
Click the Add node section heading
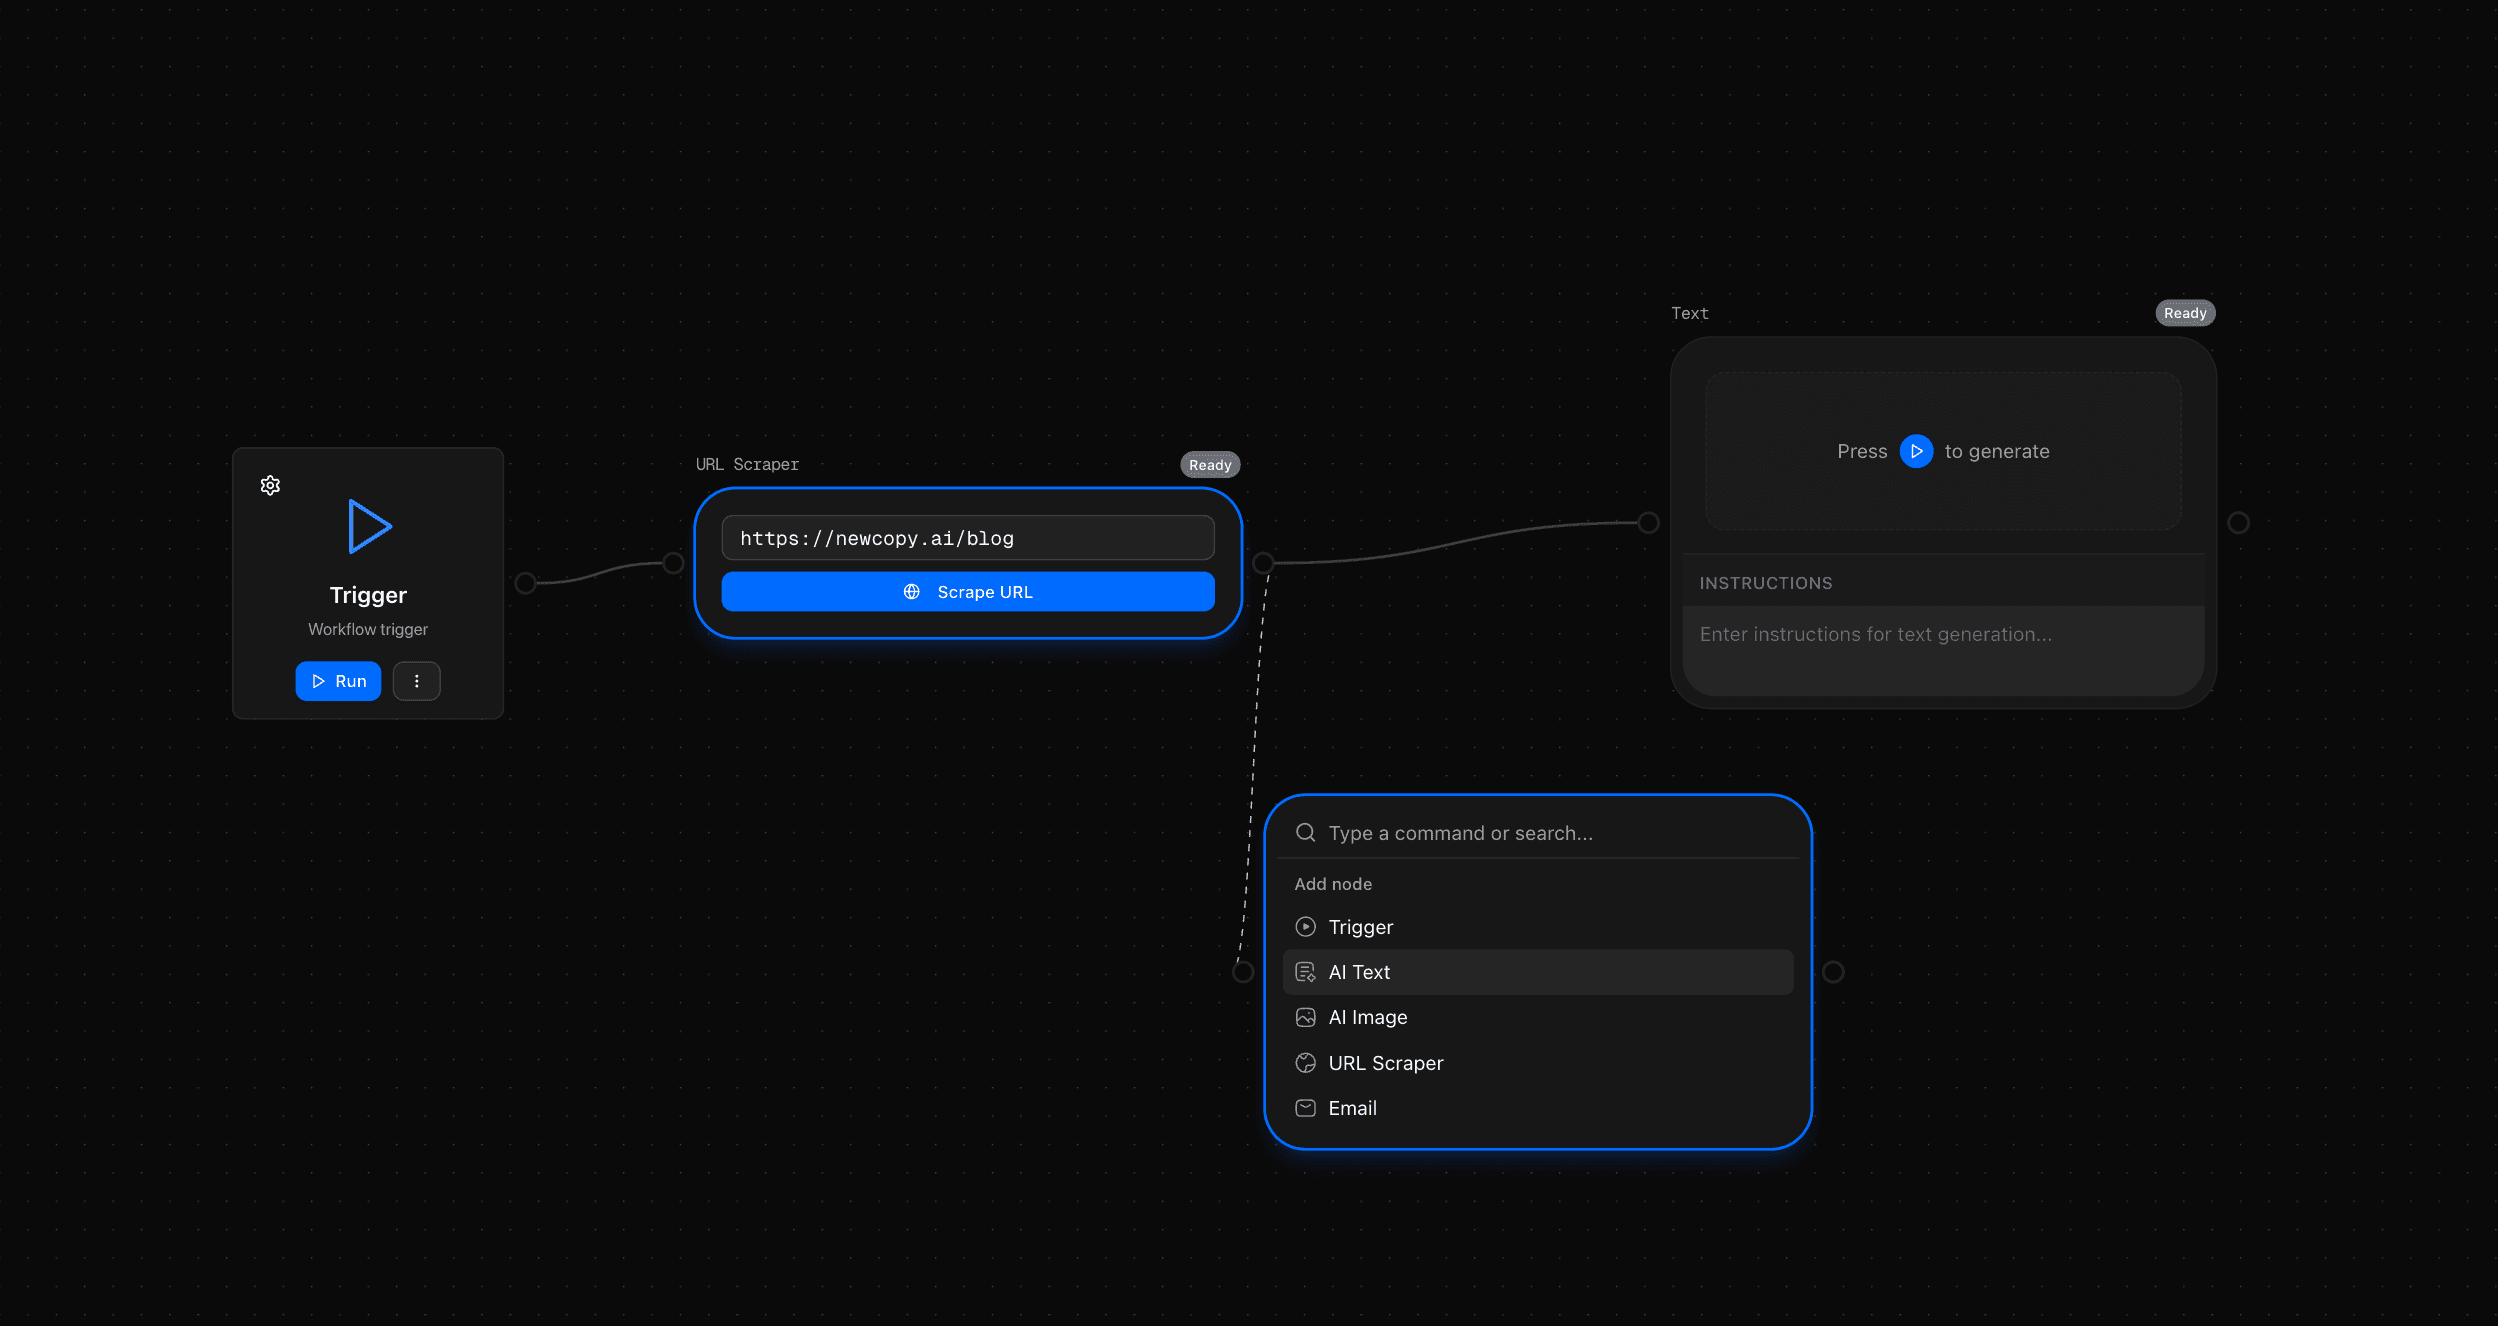coord(1333,884)
